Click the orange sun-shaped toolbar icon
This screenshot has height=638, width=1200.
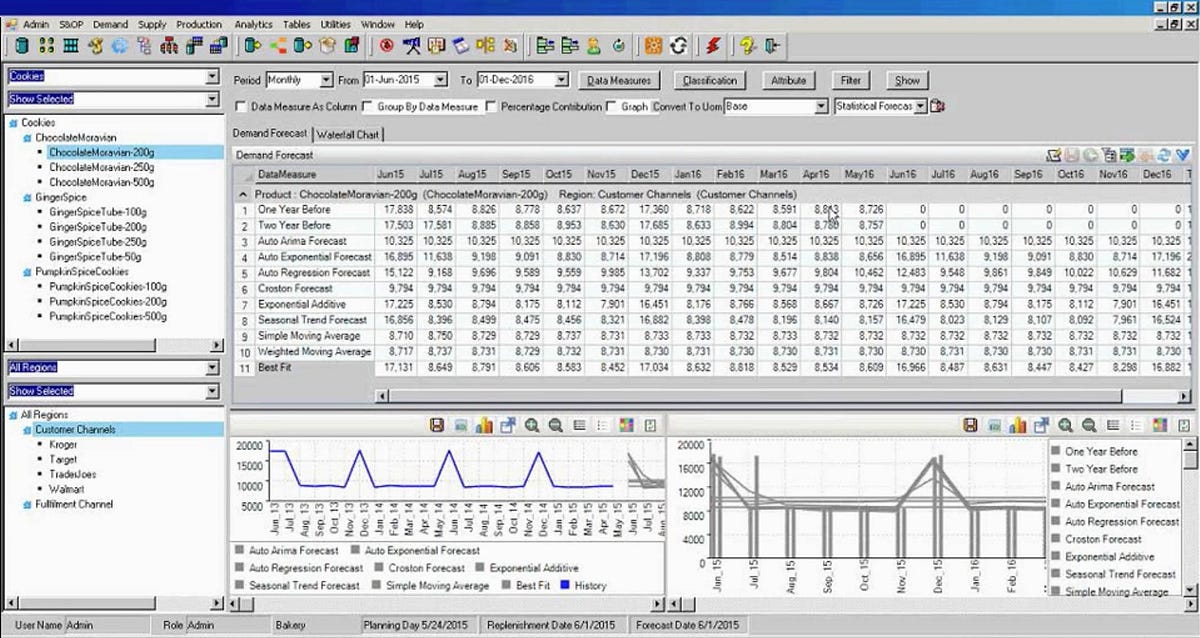coord(653,46)
